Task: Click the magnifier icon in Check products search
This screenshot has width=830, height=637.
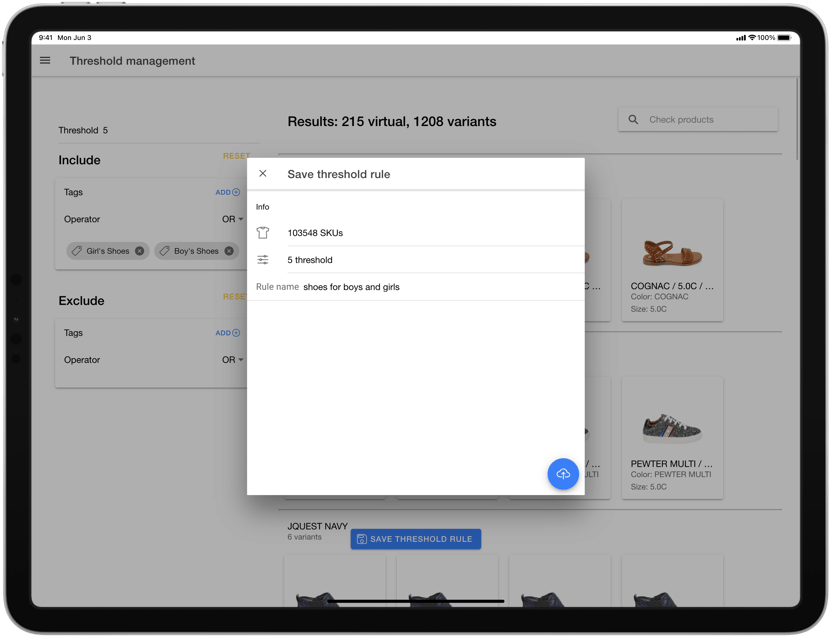Action: pos(632,118)
